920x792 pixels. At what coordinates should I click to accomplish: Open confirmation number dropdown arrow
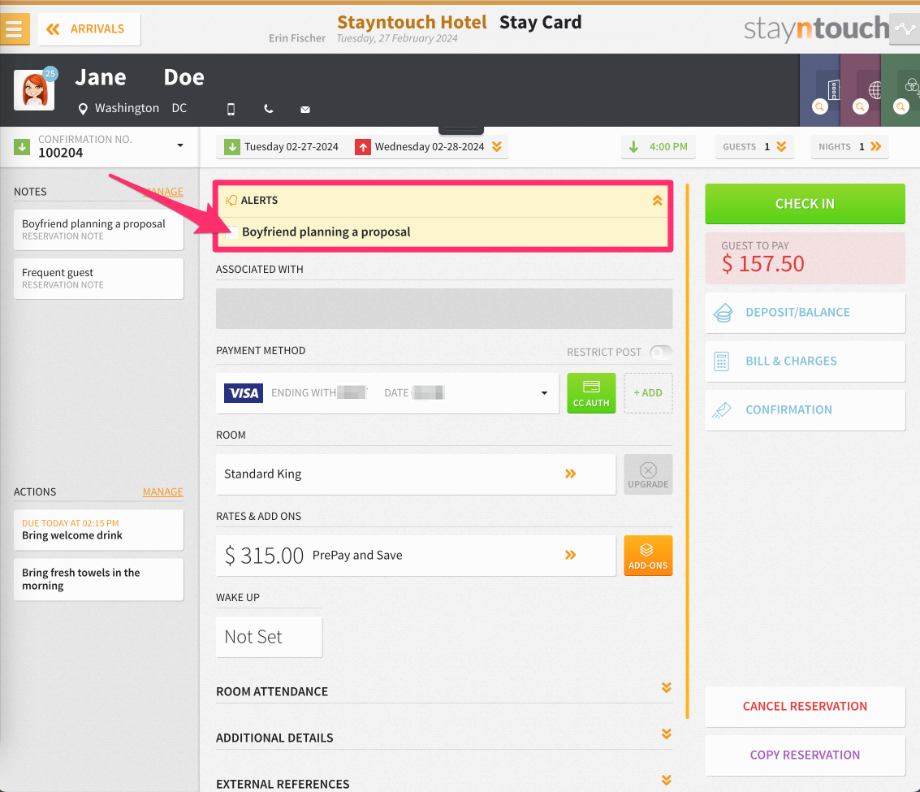(180, 145)
